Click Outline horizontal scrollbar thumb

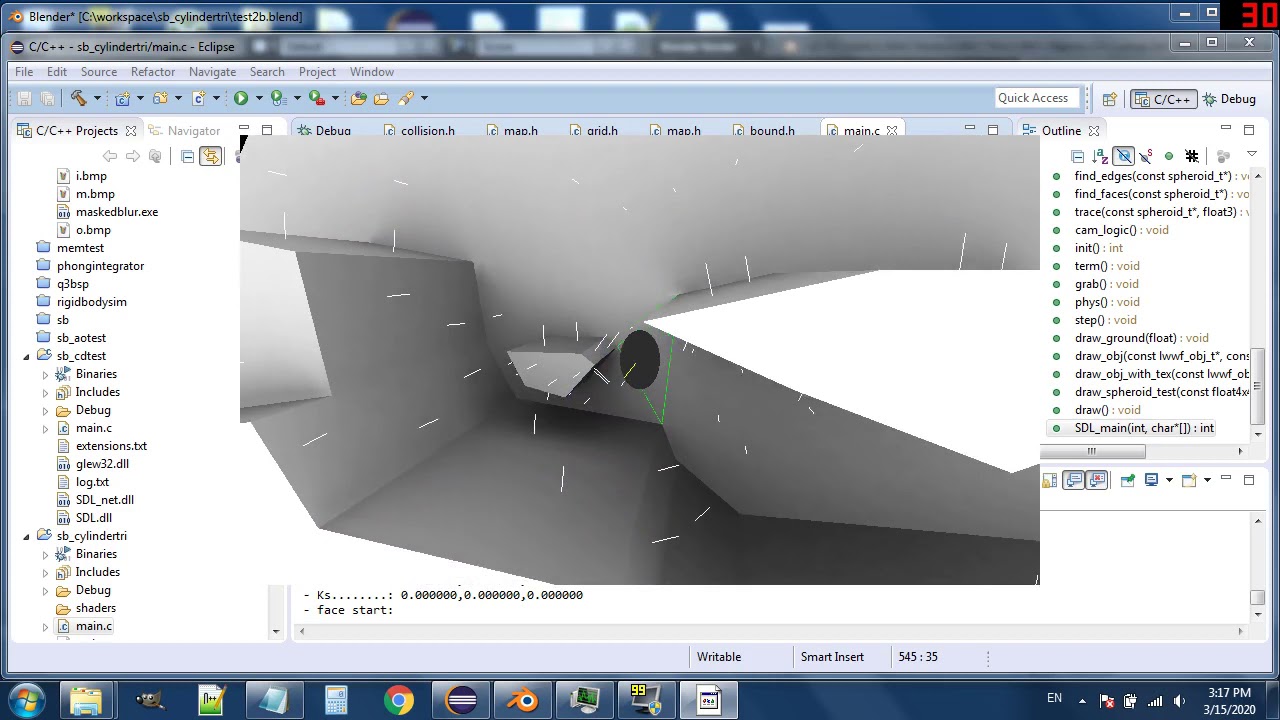1092,452
